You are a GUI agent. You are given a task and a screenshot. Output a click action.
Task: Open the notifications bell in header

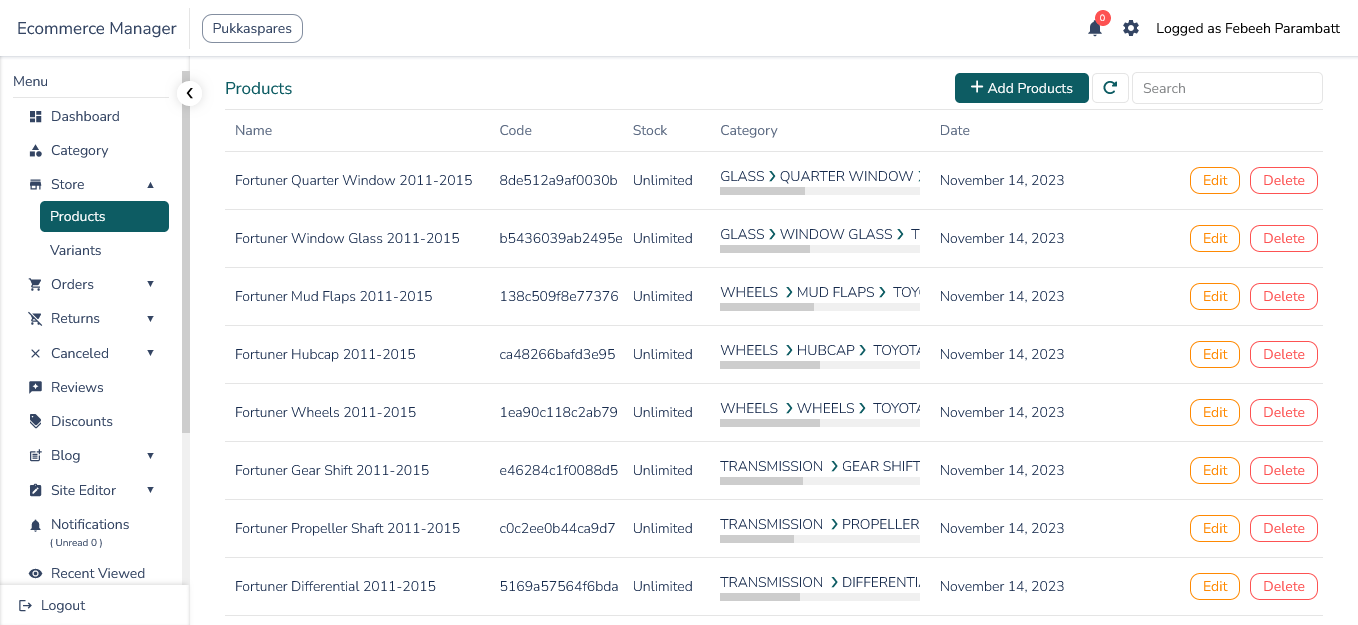(1095, 29)
